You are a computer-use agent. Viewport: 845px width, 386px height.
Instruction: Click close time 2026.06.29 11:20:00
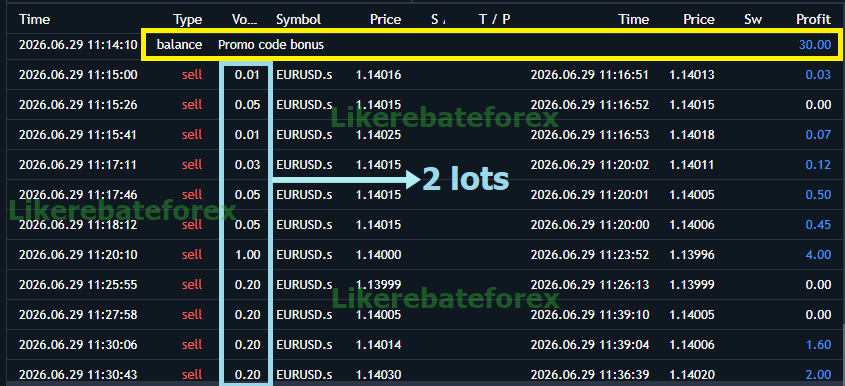(x=590, y=225)
